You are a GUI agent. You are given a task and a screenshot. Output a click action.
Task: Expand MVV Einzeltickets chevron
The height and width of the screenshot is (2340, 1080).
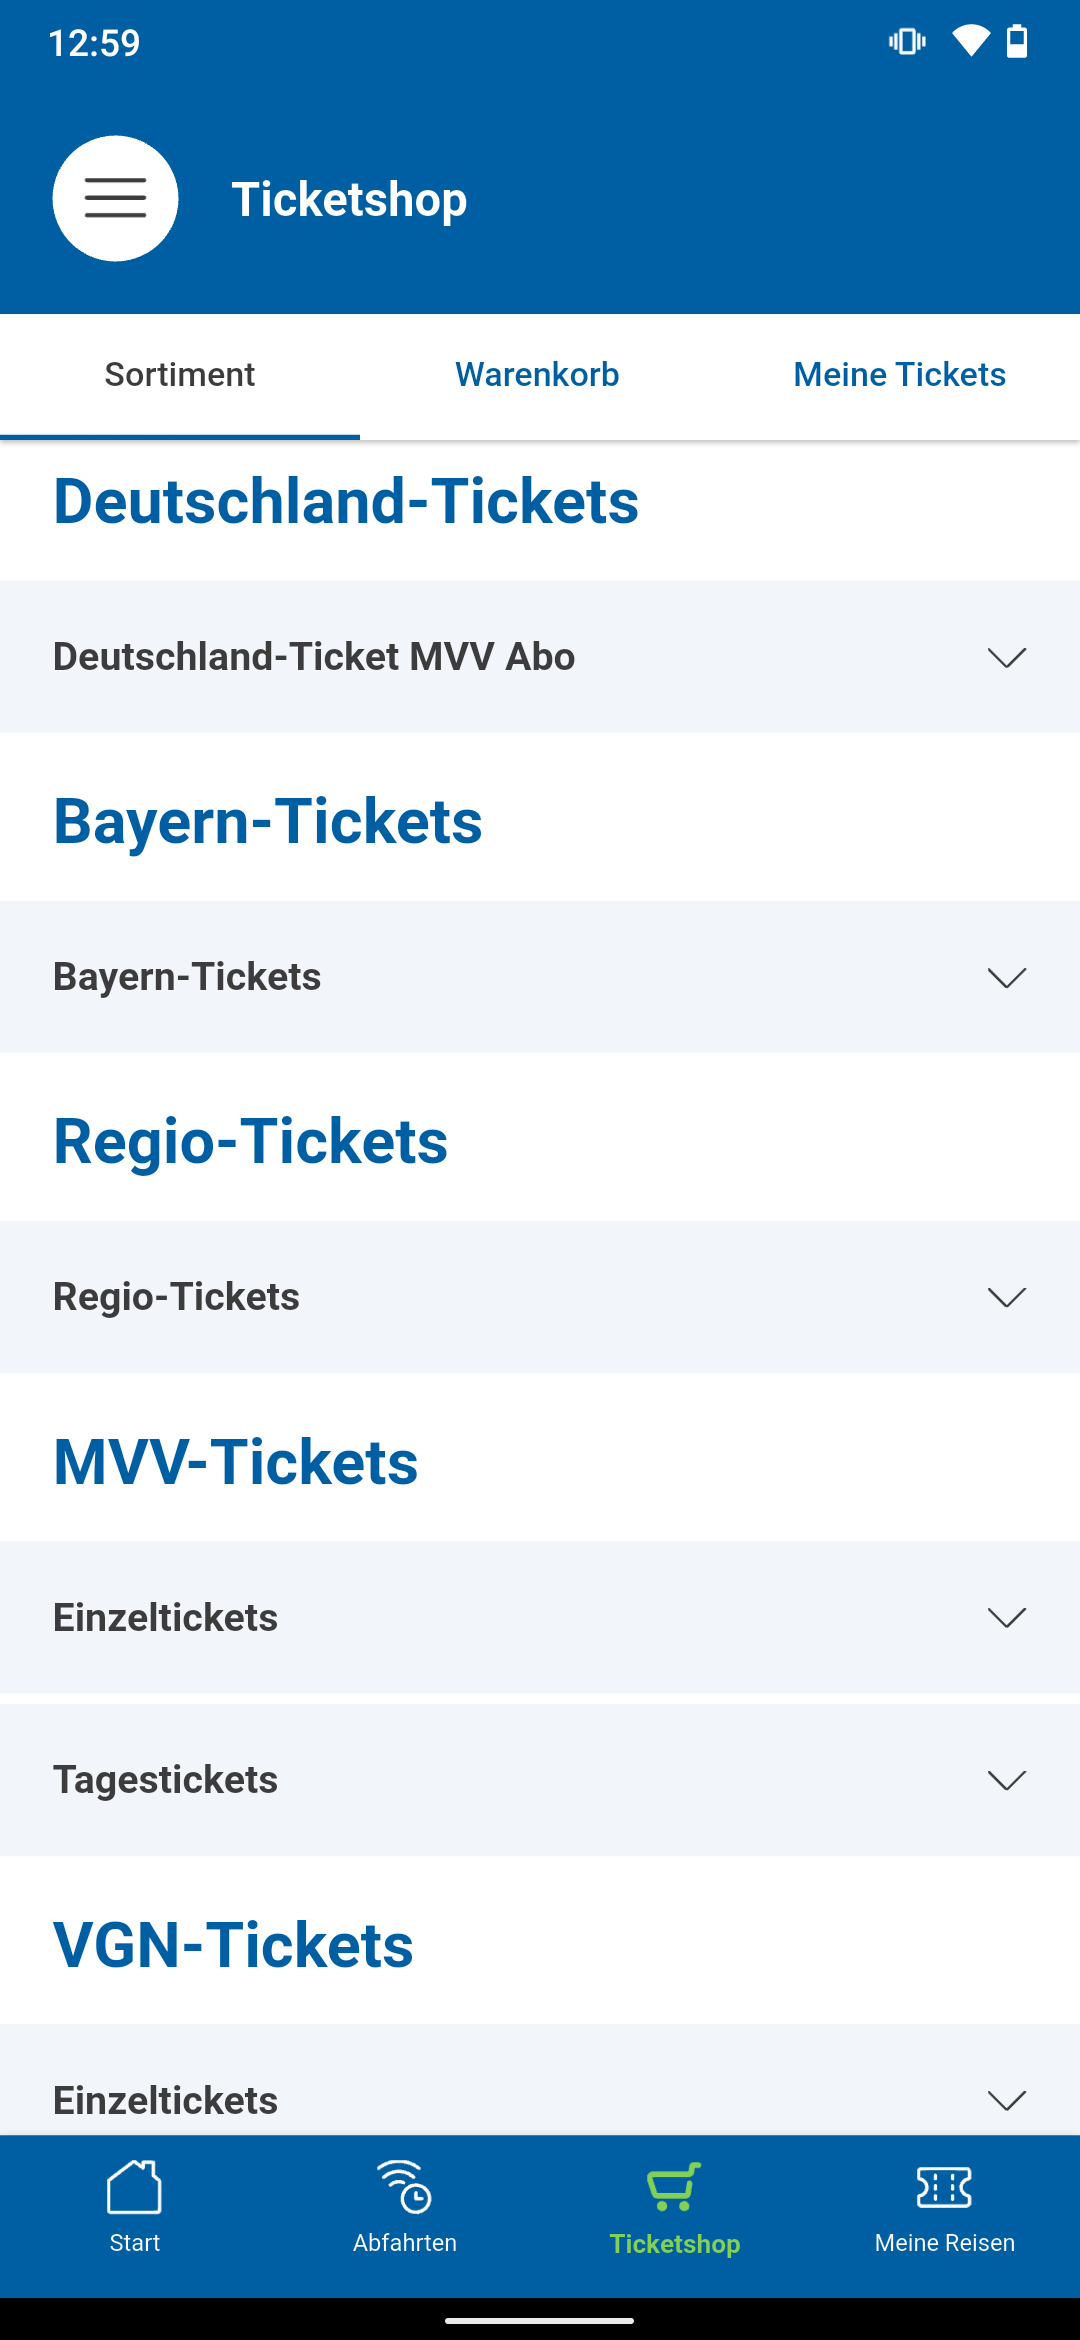(1006, 1617)
